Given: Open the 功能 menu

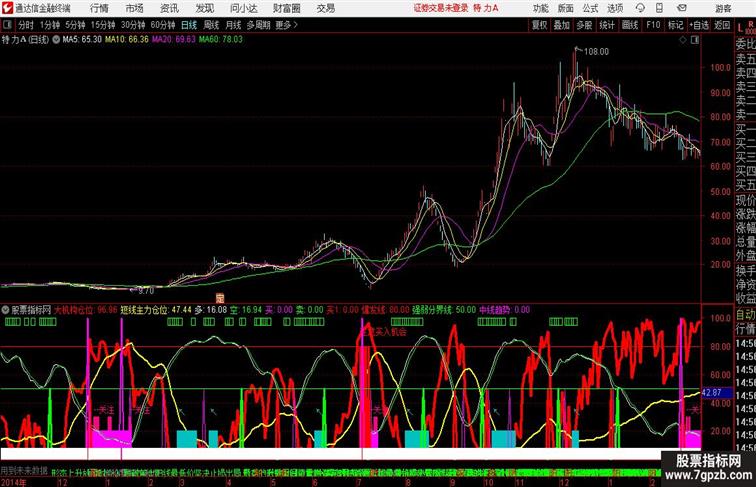Looking at the screenshot, I should point(541,8).
